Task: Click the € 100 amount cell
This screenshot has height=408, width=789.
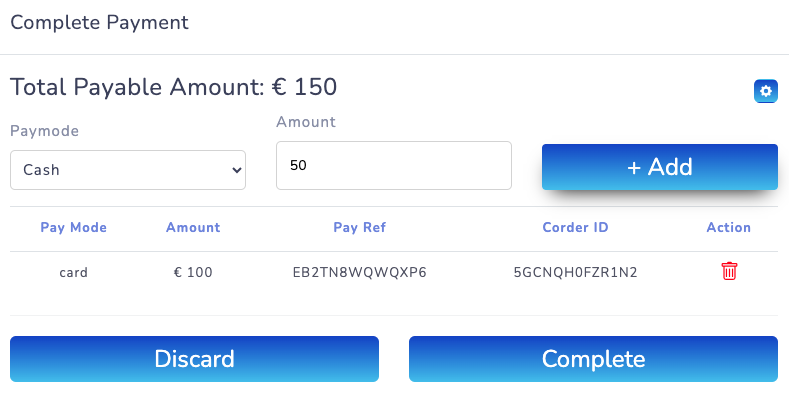Action: 193,272
